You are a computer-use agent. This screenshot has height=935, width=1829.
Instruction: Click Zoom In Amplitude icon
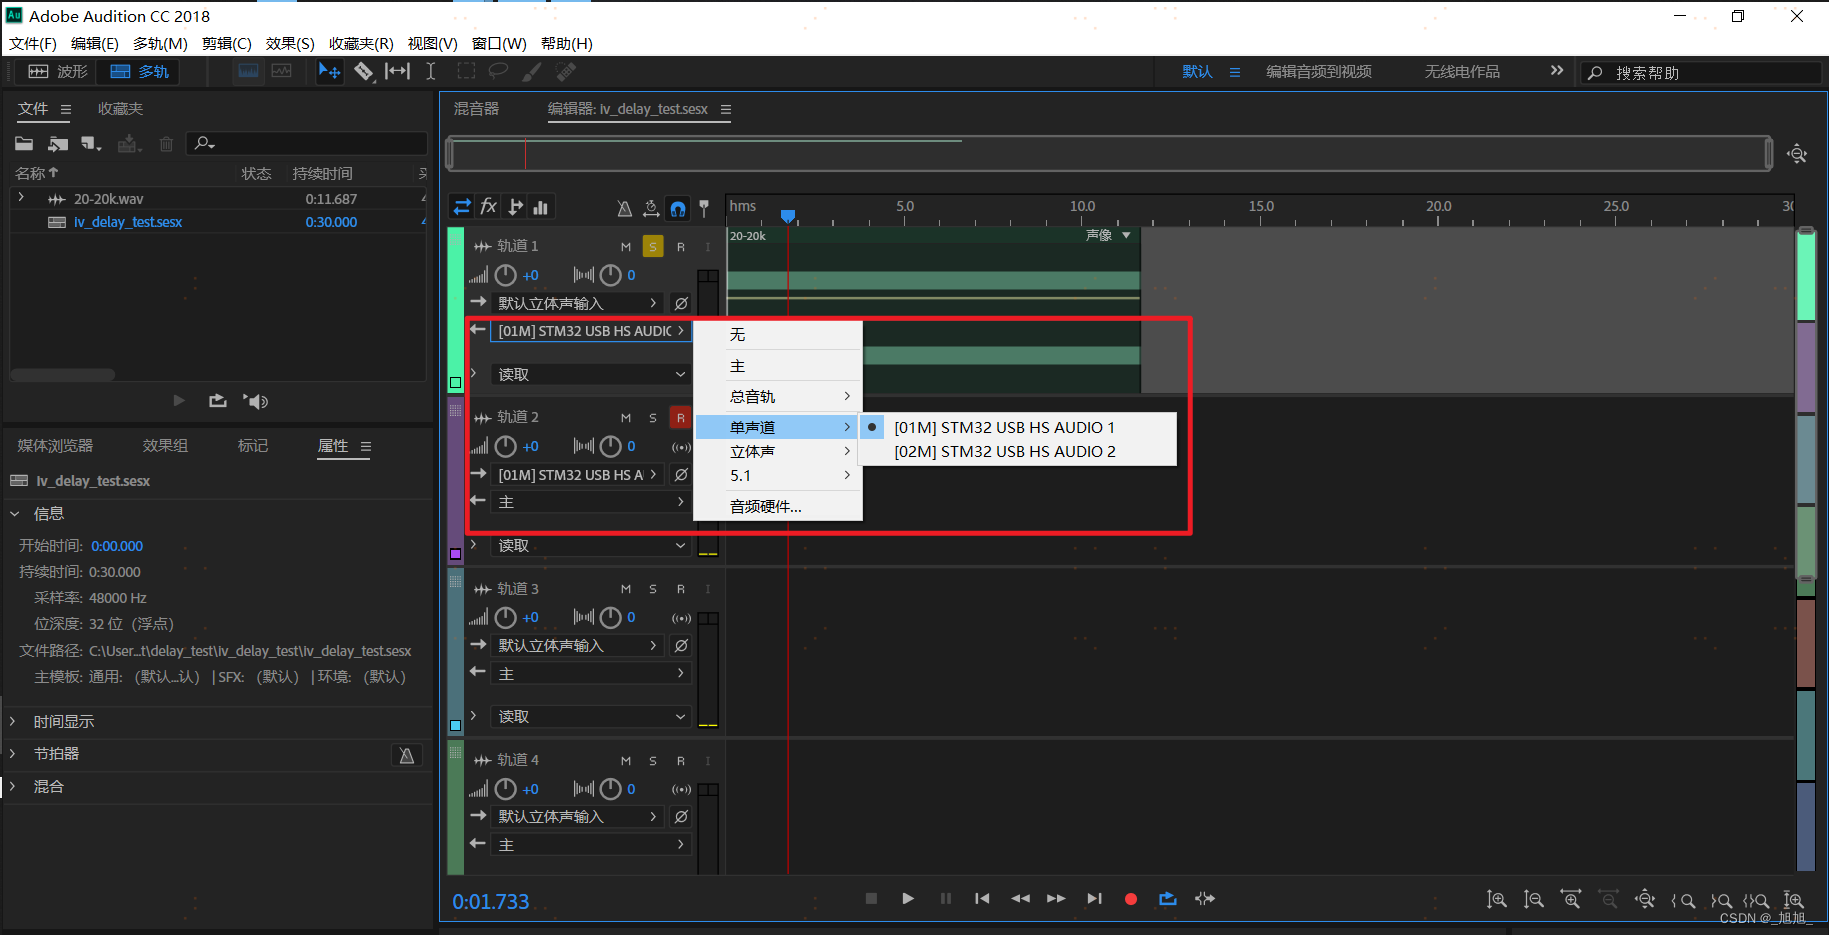click(x=1497, y=900)
